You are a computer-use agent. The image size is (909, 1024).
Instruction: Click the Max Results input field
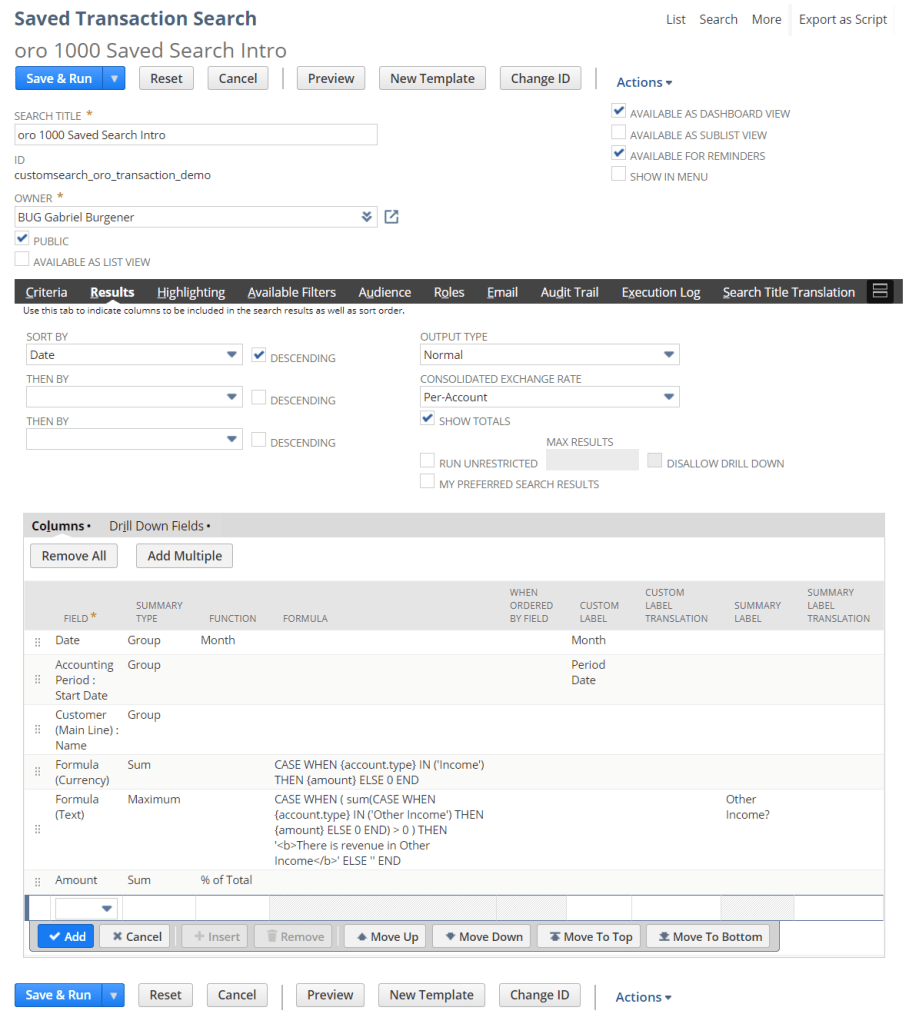(592, 460)
